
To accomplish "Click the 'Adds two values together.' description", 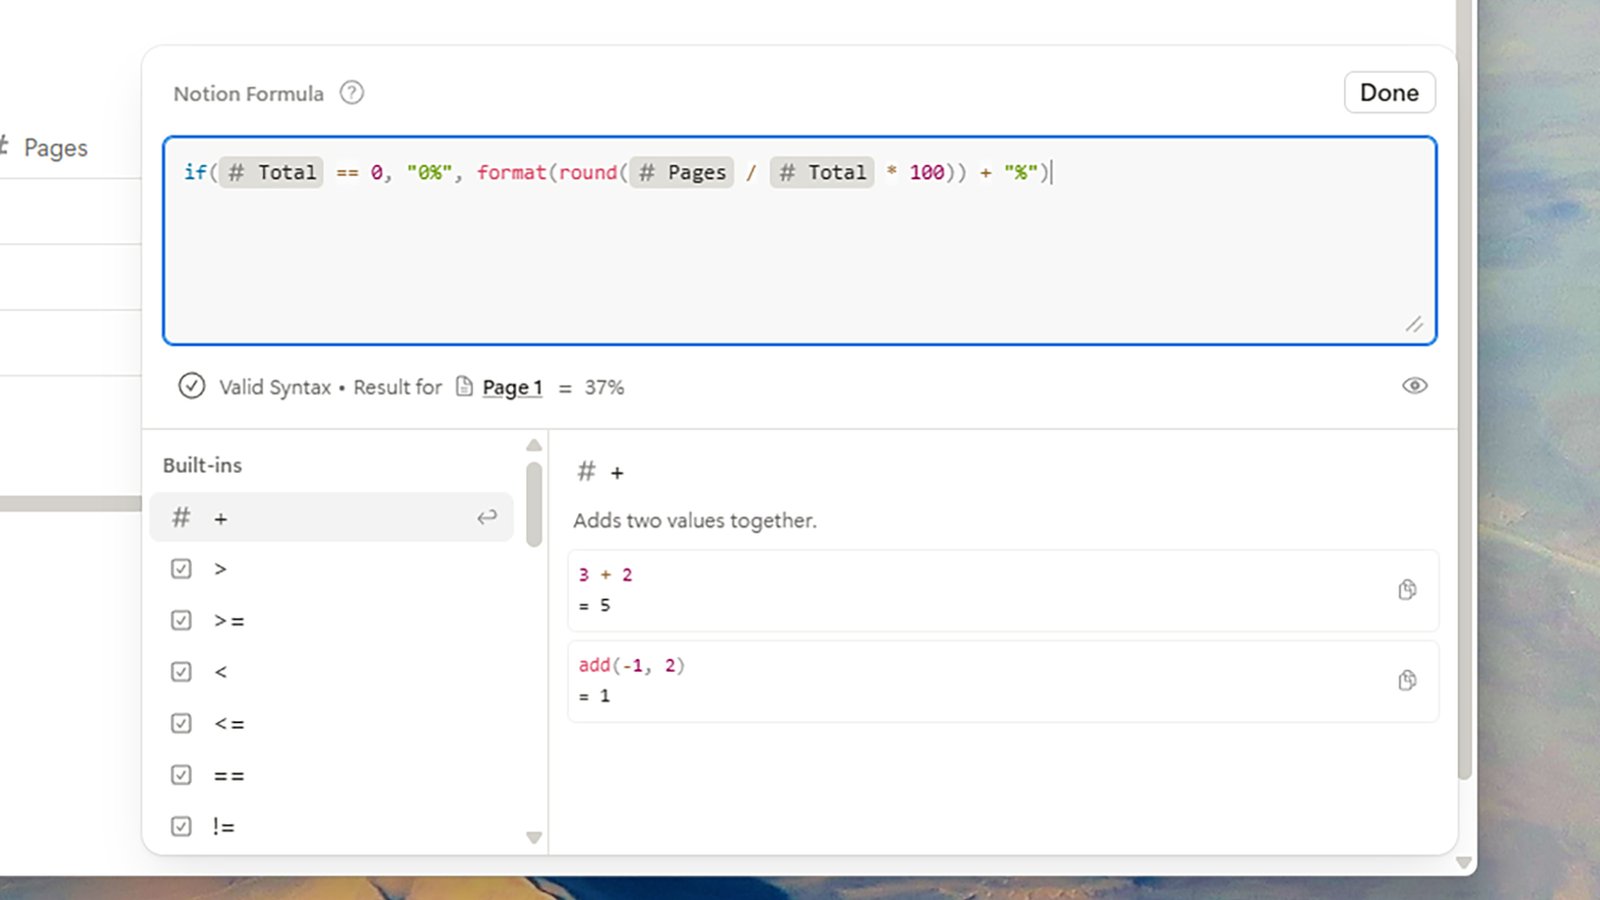I will 695,520.
